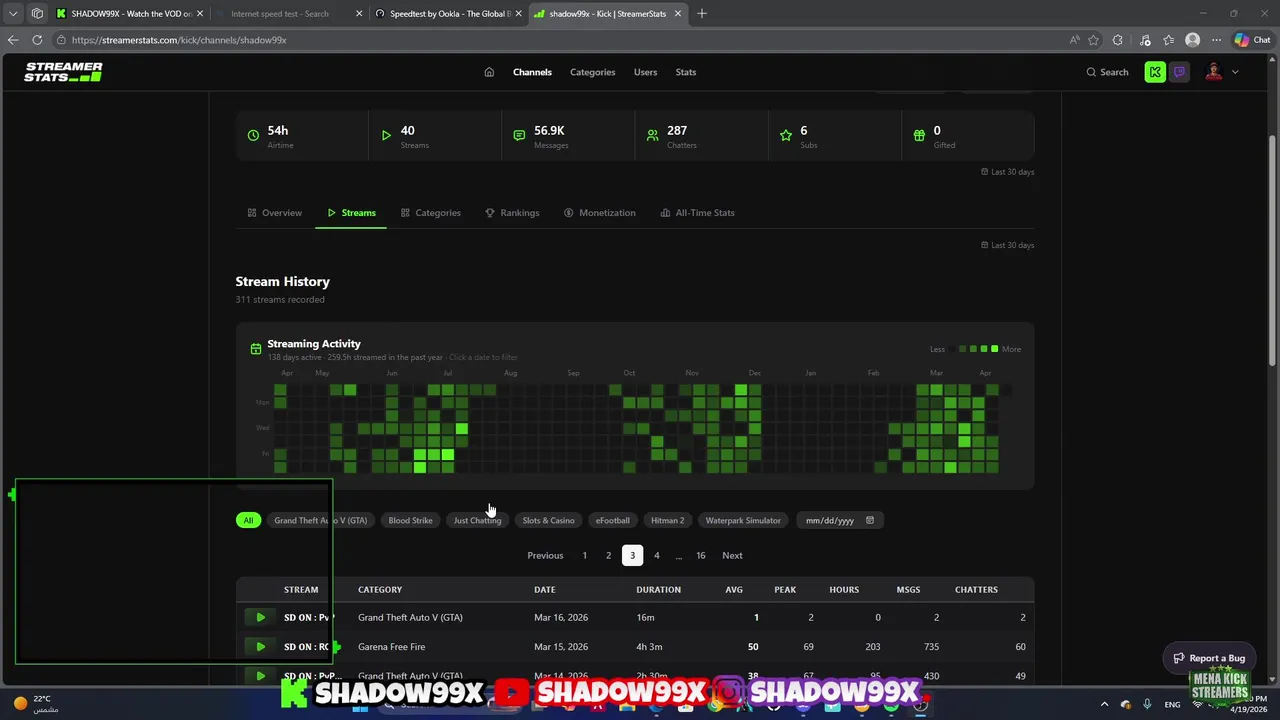
Task: Toggle read aloud icon in address bar
Action: point(1074,40)
